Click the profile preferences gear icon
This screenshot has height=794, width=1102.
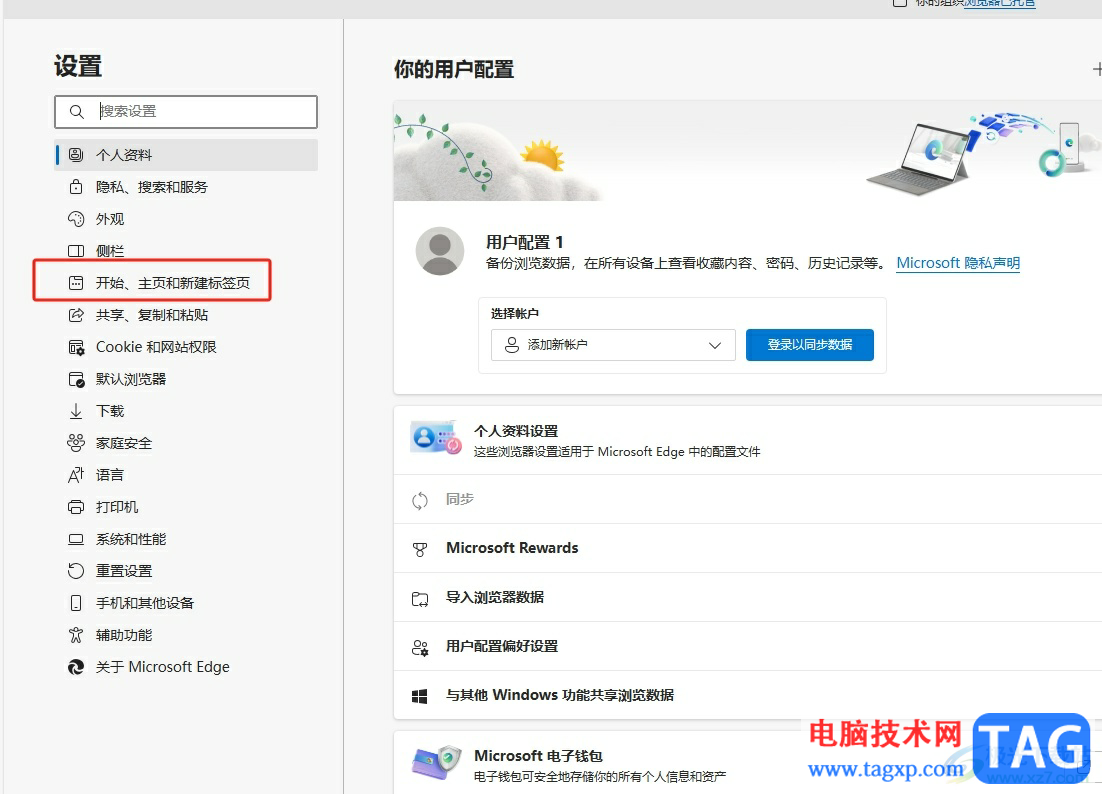(x=420, y=648)
